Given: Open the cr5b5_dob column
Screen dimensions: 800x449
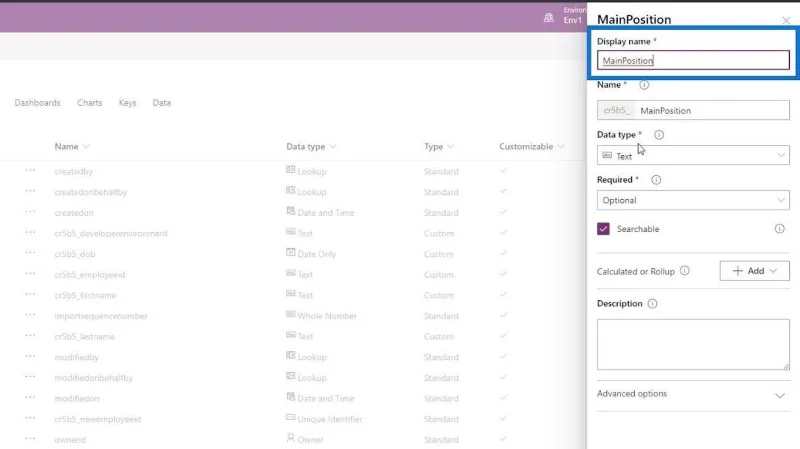Looking at the screenshot, I should click(x=75, y=254).
